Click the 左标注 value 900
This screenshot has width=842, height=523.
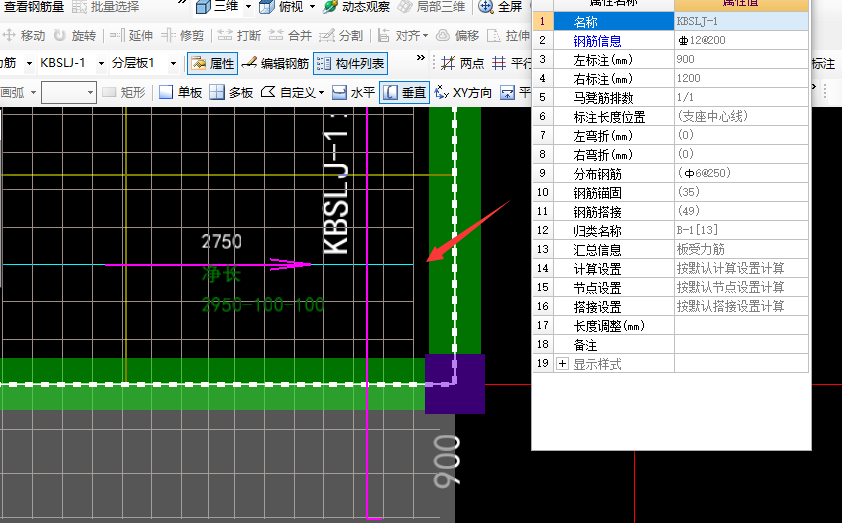tap(741, 59)
